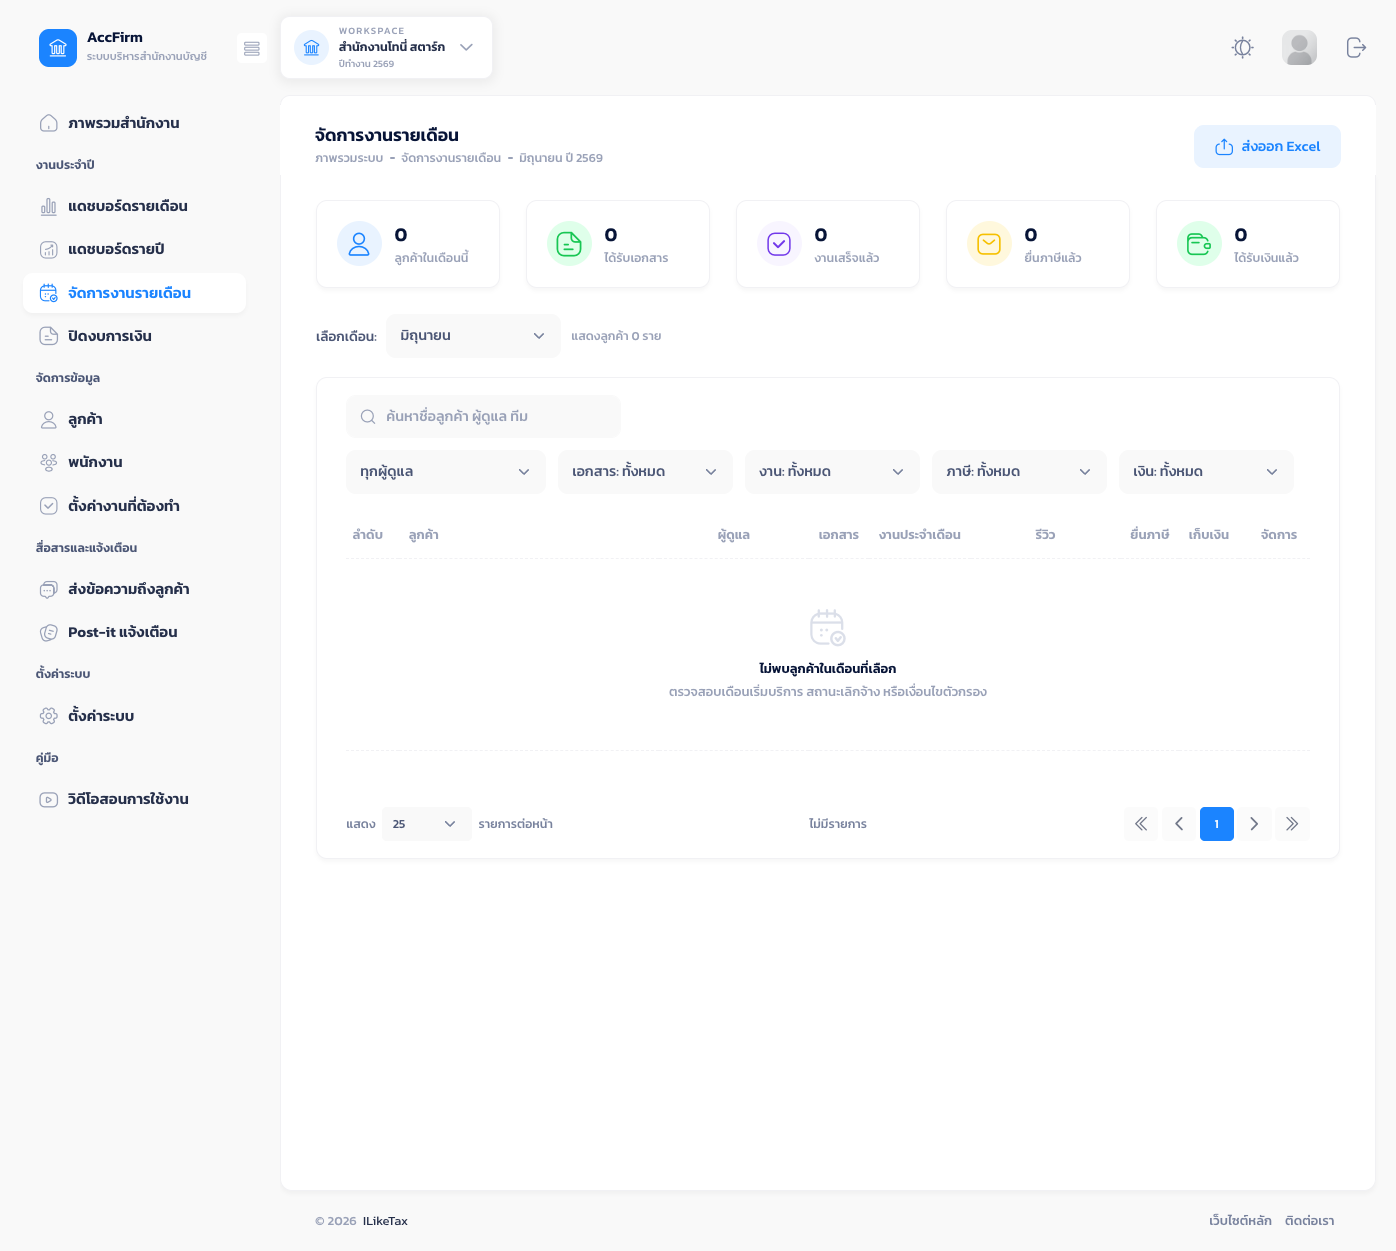Open the งาน: ทั้งหมด filter dropdown
This screenshot has height=1251, width=1396.
pos(832,472)
